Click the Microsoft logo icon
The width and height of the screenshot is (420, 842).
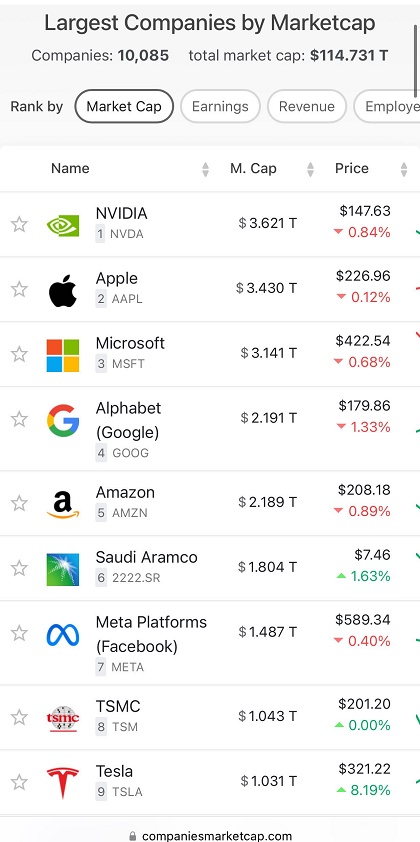[63, 355]
